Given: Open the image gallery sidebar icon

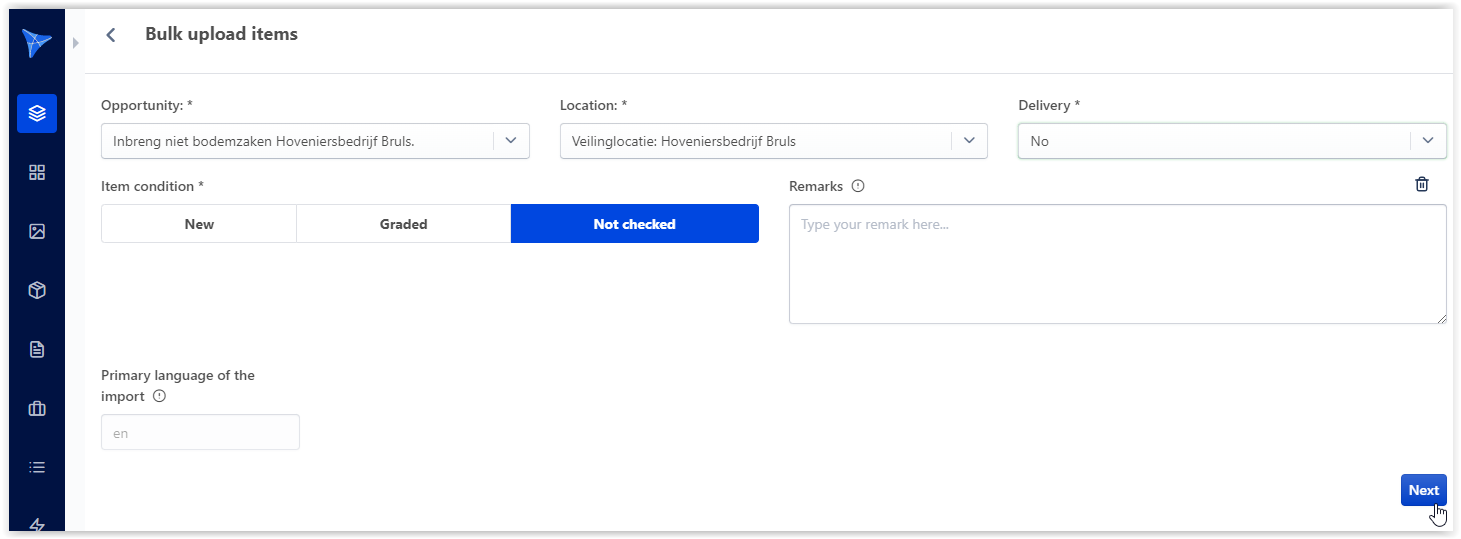Looking at the screenshot, I should click(37, 231).
